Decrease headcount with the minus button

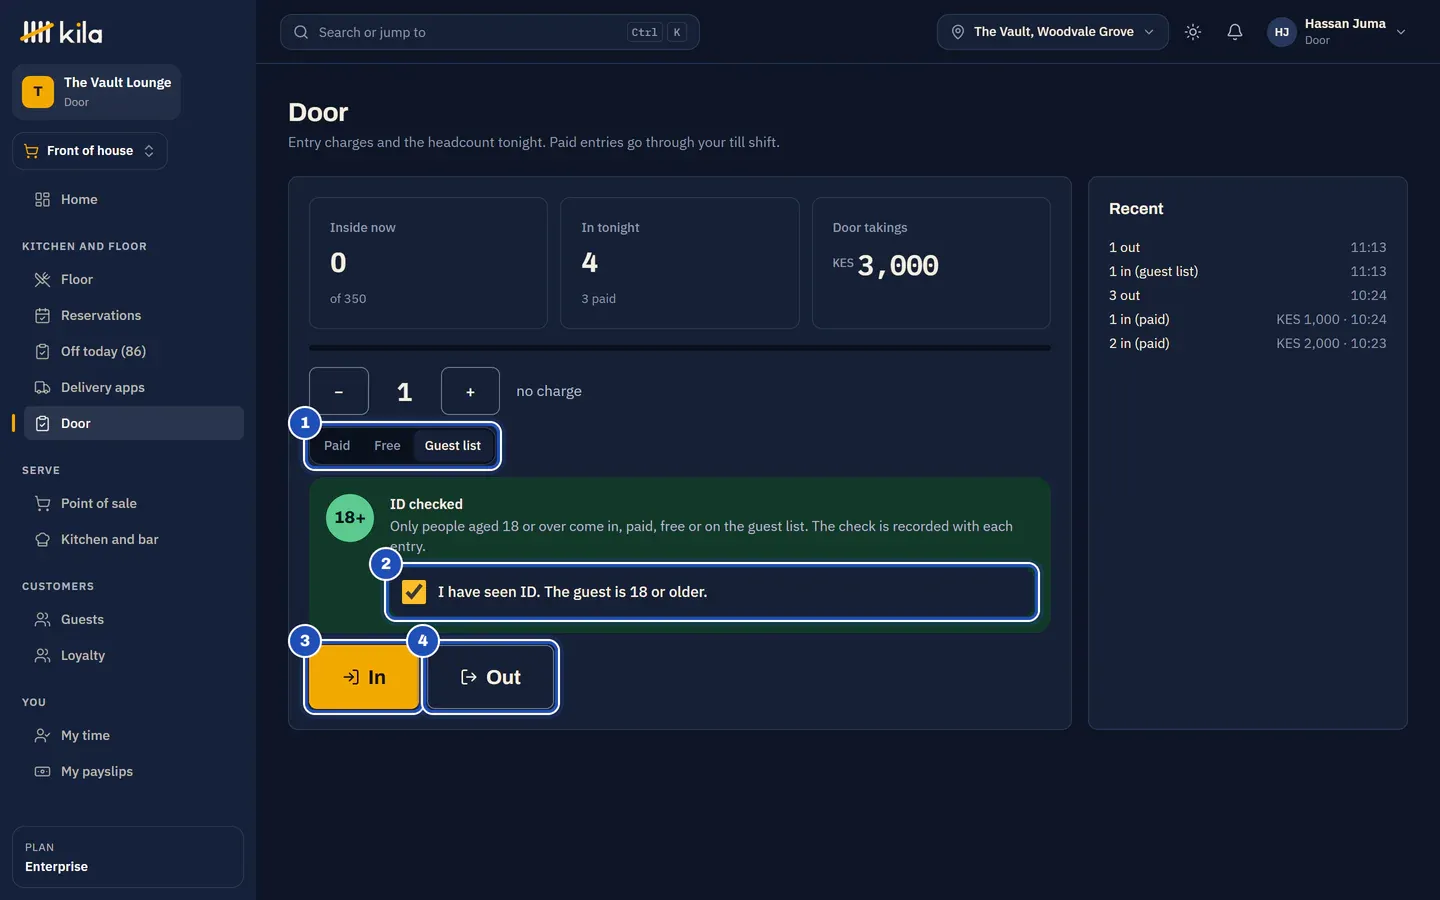[339, 391]
